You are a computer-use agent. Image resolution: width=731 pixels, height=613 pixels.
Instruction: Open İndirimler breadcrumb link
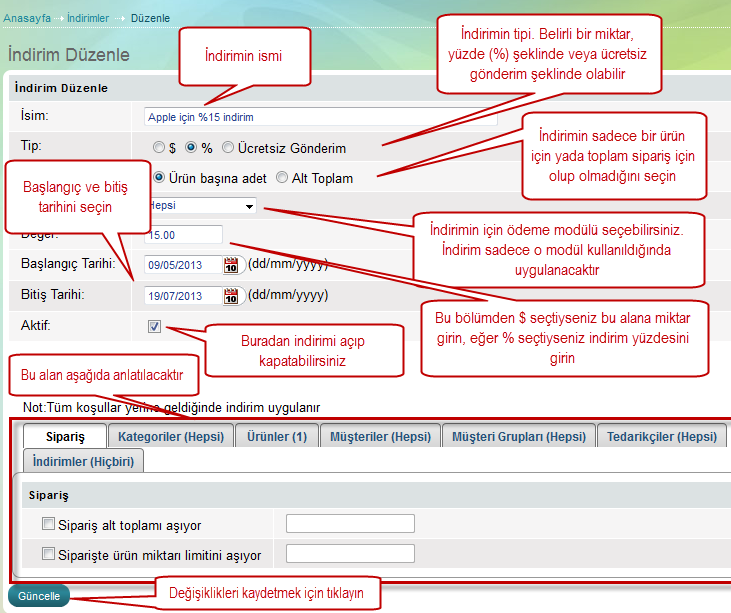coord(89,18)
